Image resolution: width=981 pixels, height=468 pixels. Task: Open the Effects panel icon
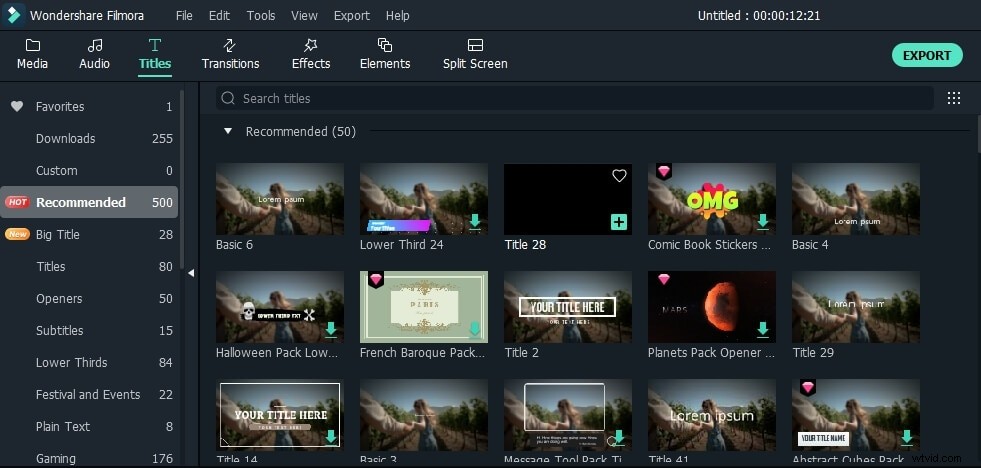(310, 46)
